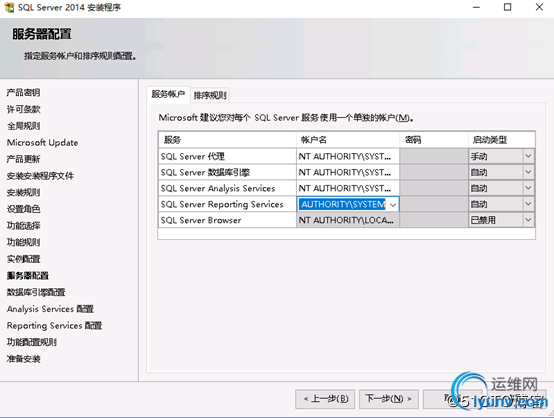This screenshot has width=554, height=418.
Task: Click 许可条款 step in sidebar
Action: point(23,109)
